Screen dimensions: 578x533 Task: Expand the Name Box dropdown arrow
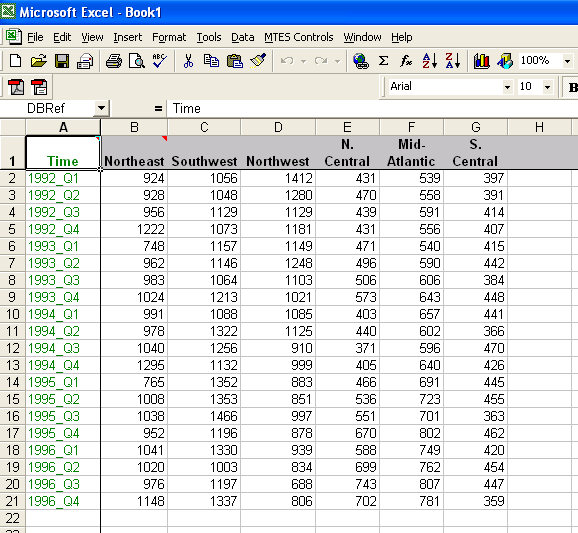(x=101, y=109)
